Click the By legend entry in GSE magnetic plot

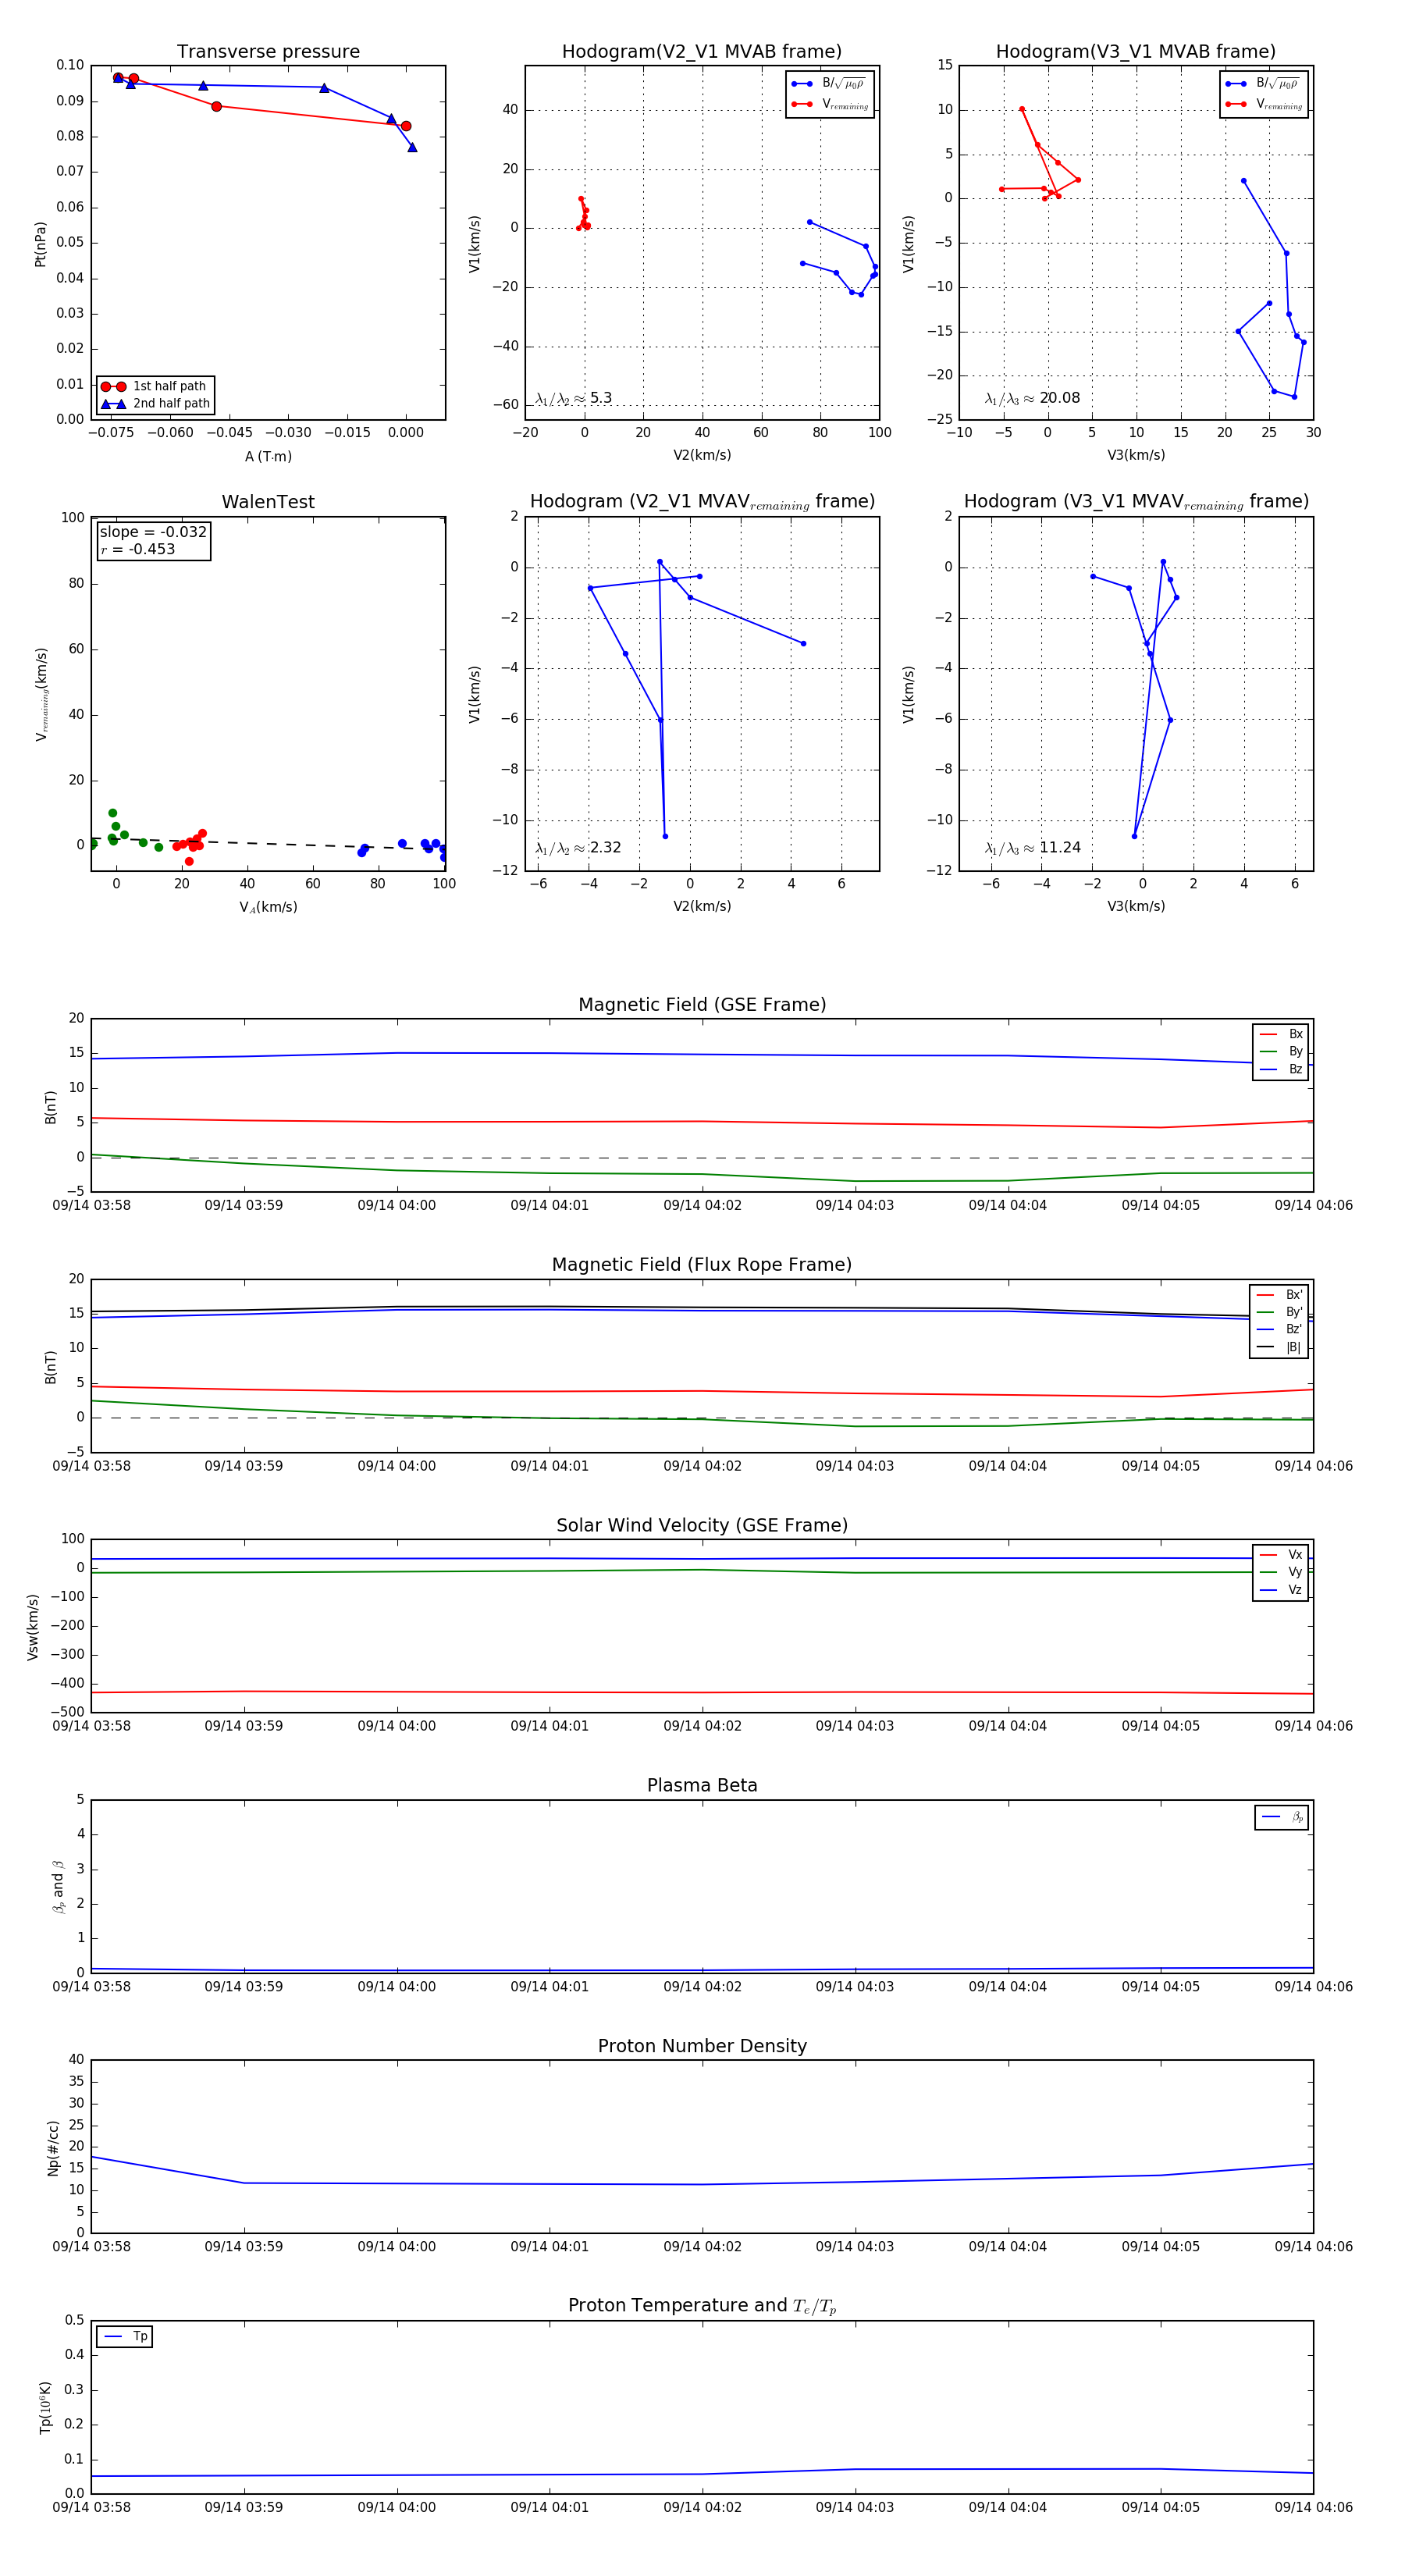tap(1281, 1052)
